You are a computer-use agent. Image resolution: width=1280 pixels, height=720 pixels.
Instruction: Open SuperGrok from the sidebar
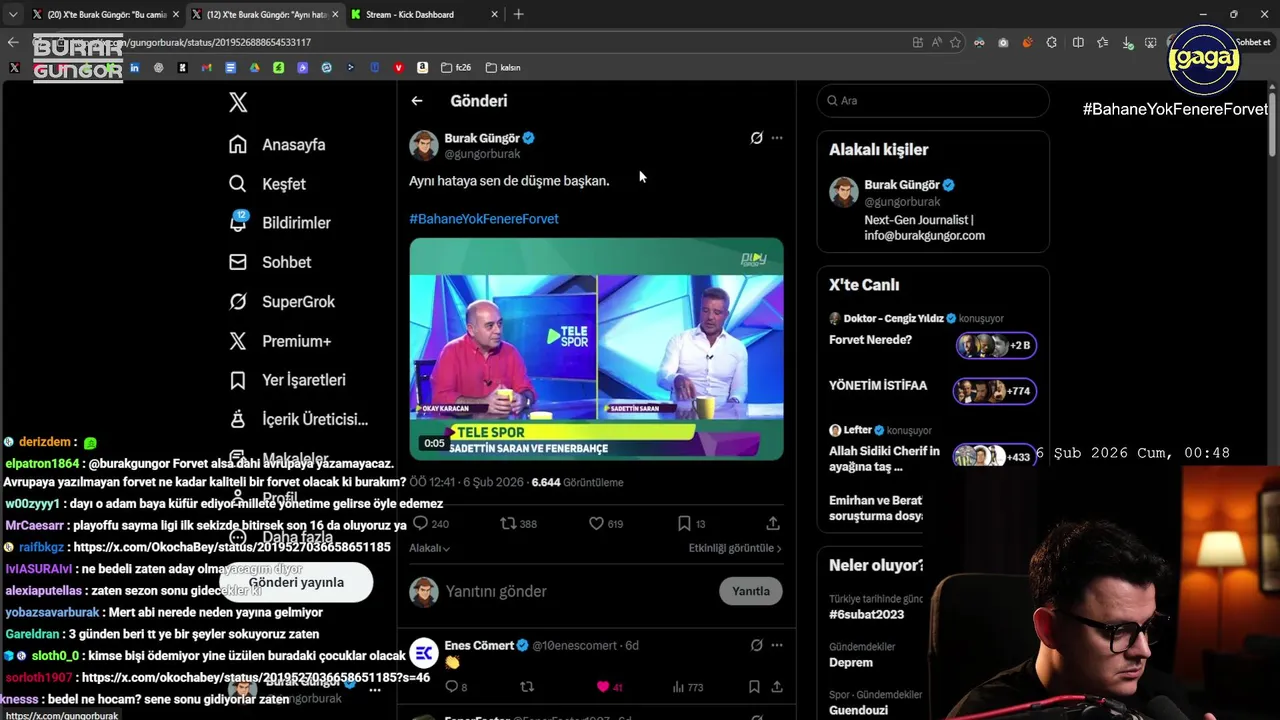tap(282, 301)
